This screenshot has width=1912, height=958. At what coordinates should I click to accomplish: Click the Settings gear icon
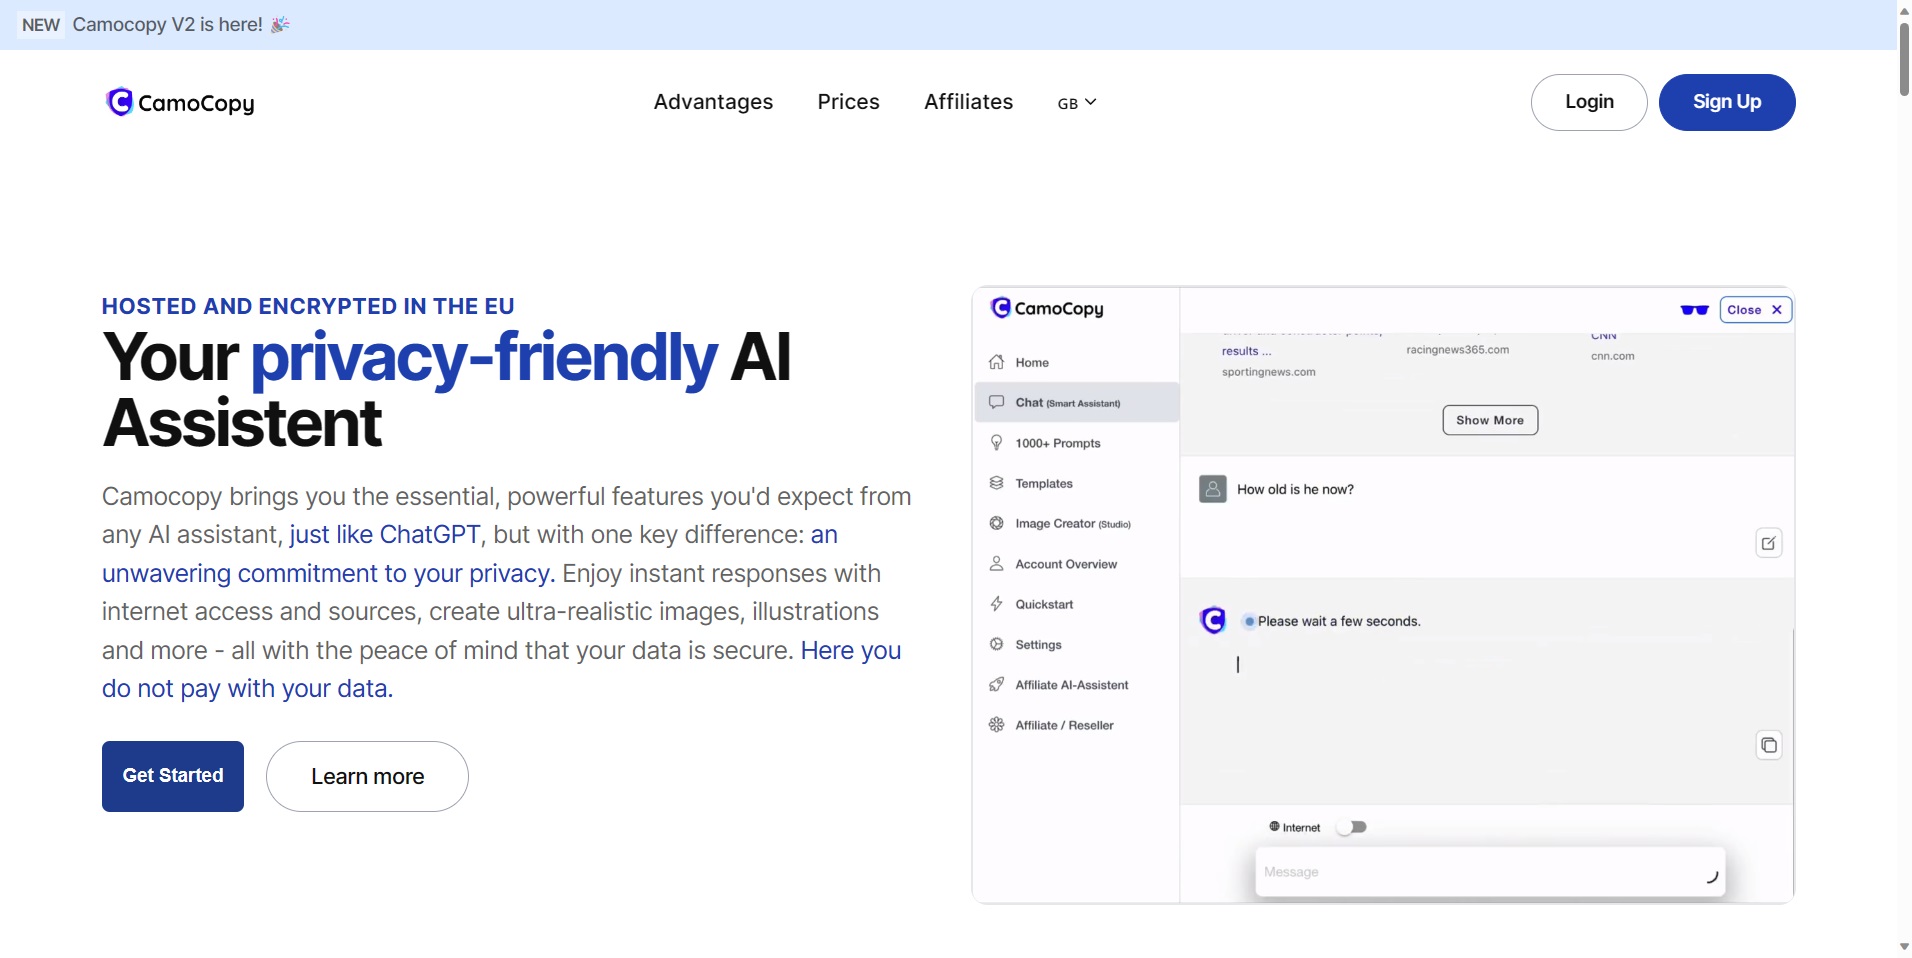tap(996, 644)
